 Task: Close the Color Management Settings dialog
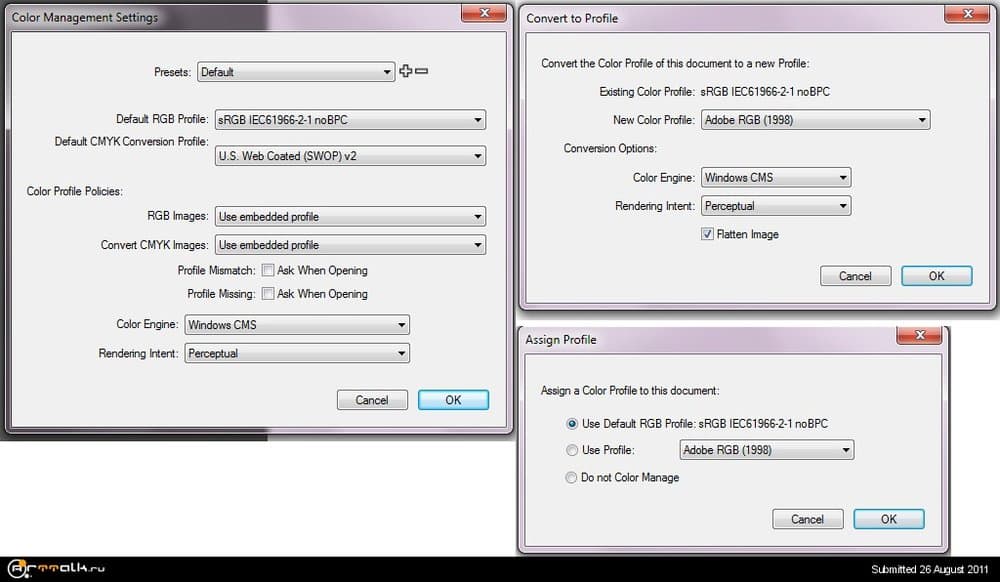484,14
